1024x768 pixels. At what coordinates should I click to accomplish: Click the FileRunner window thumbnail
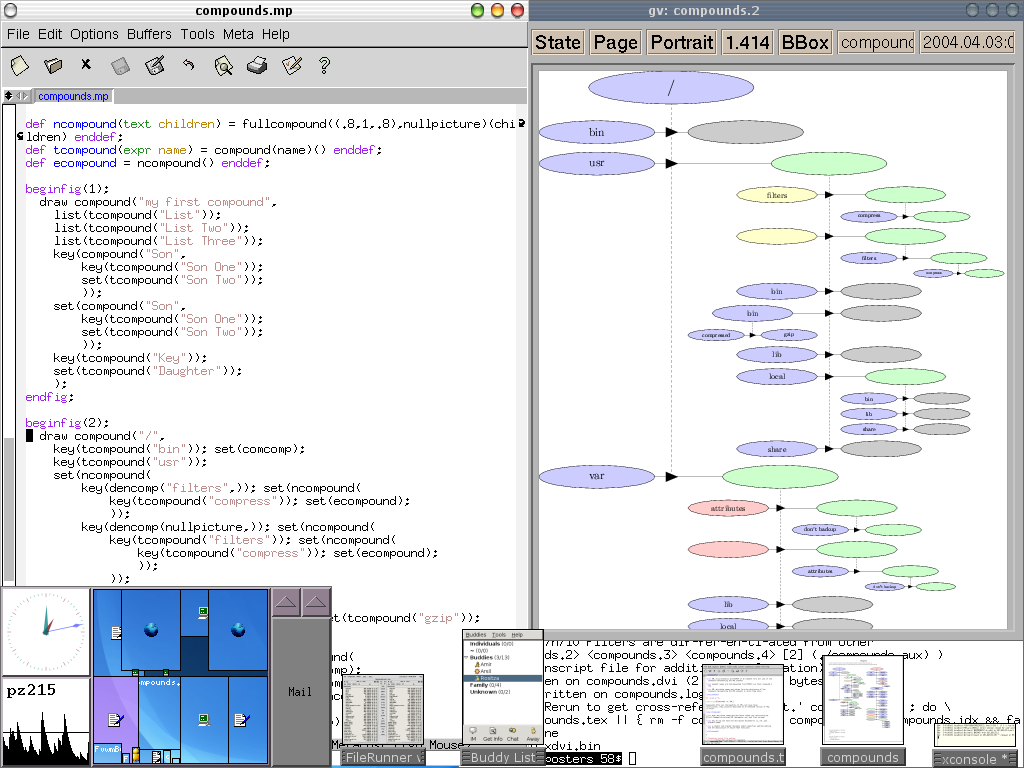(x=383, y=712)
